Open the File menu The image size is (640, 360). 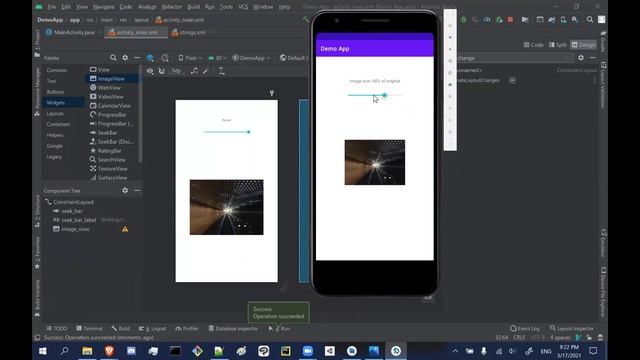click(x=51, y=7)
